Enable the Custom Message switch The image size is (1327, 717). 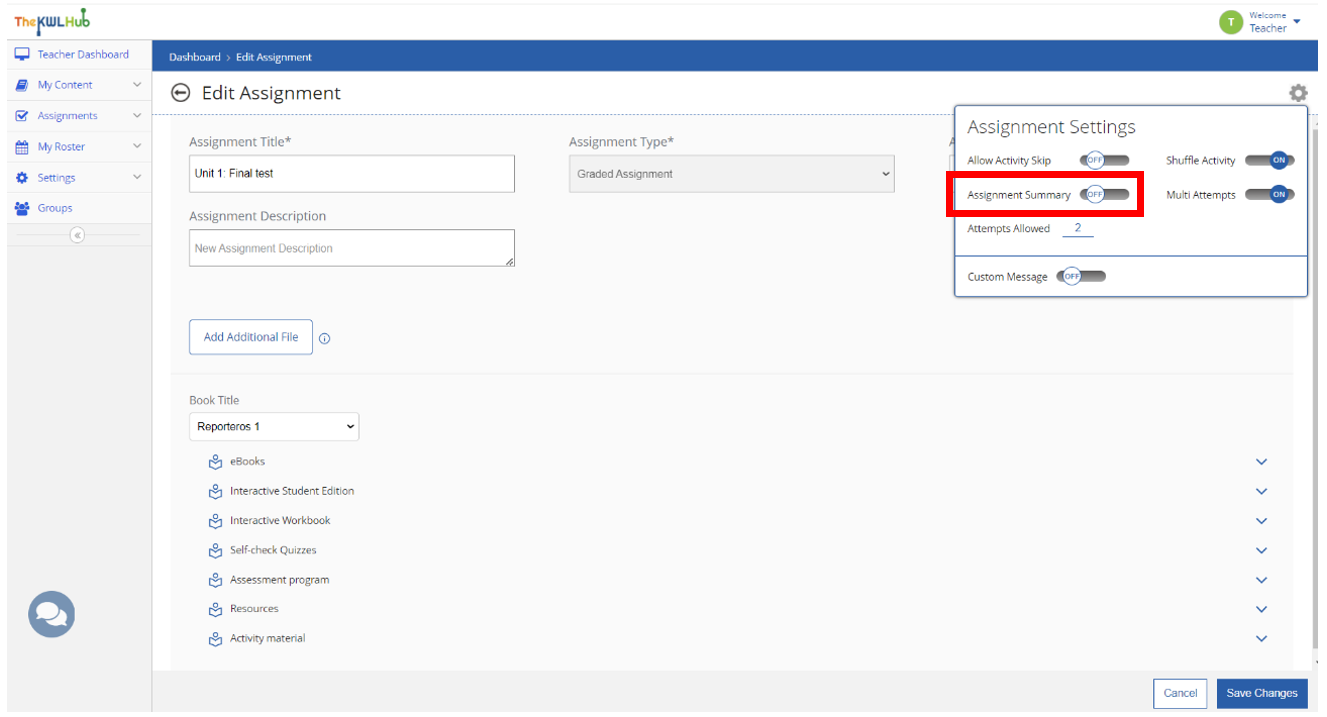(x=1082, y=277)
